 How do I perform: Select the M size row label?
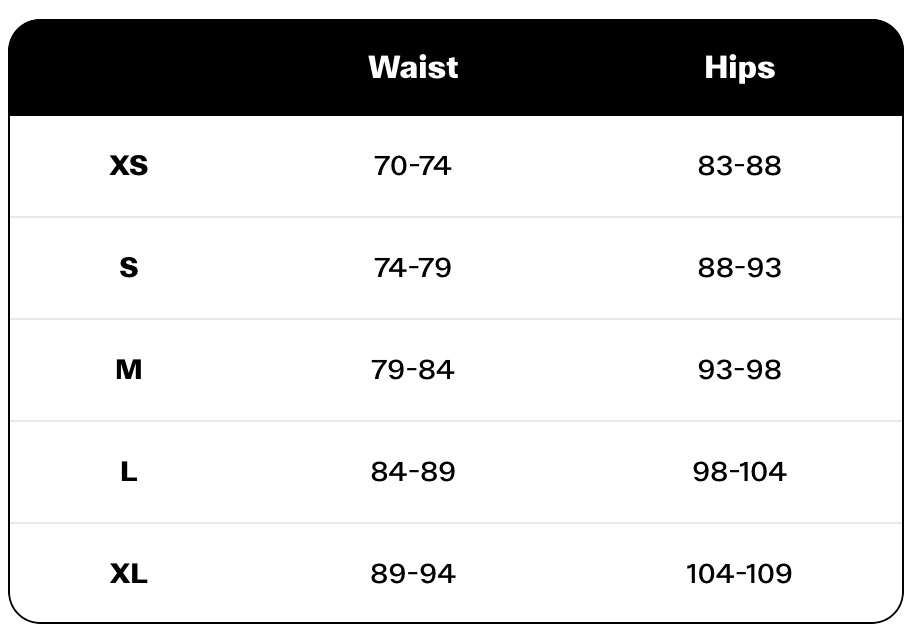pyautogui.click(x=129, y=370)
